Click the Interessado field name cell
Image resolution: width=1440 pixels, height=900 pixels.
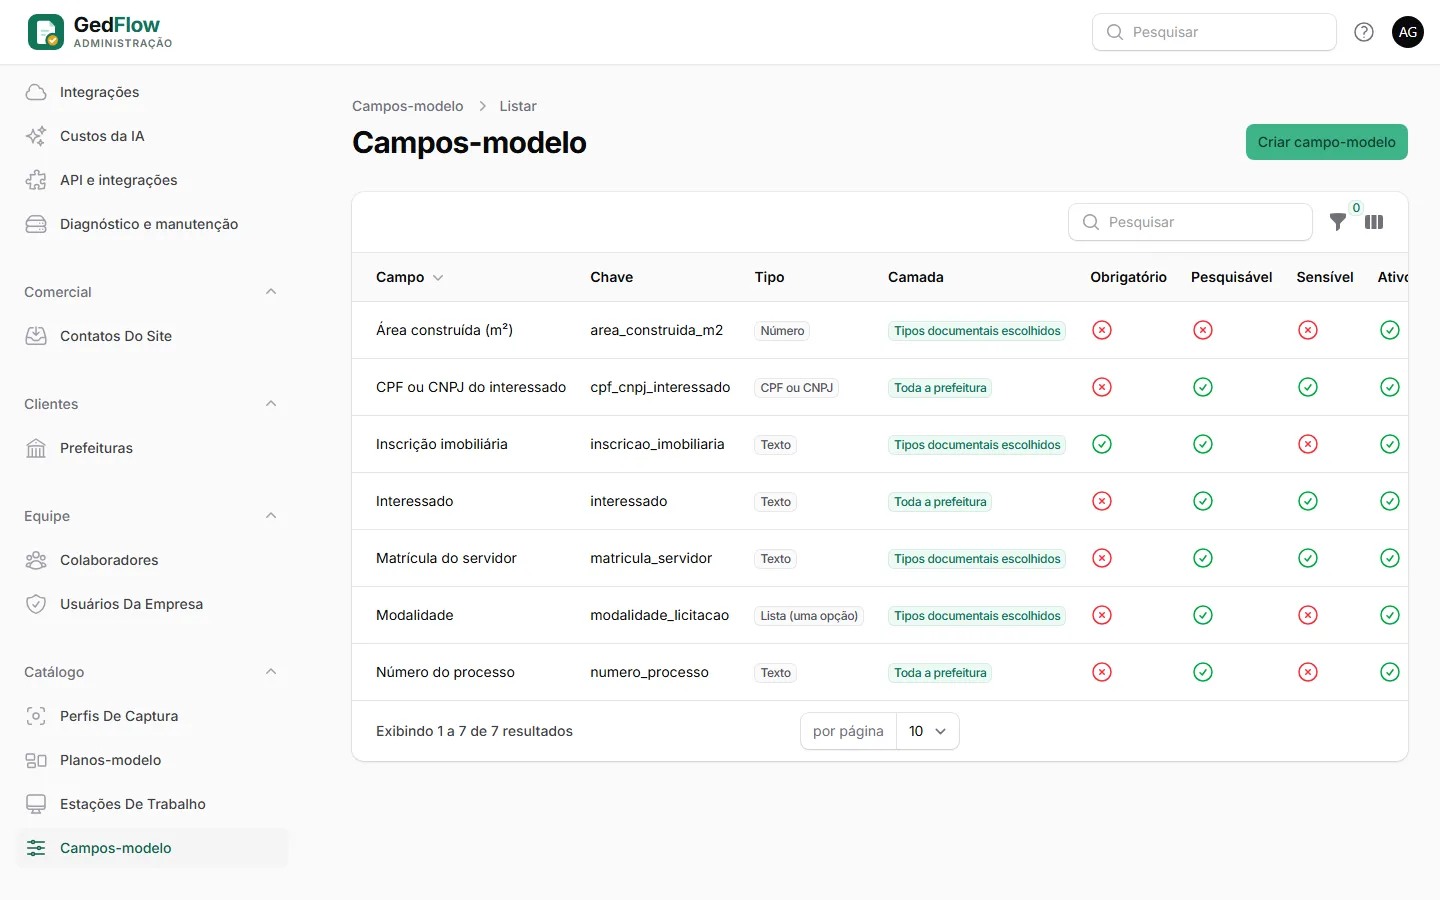click(414, 501)
